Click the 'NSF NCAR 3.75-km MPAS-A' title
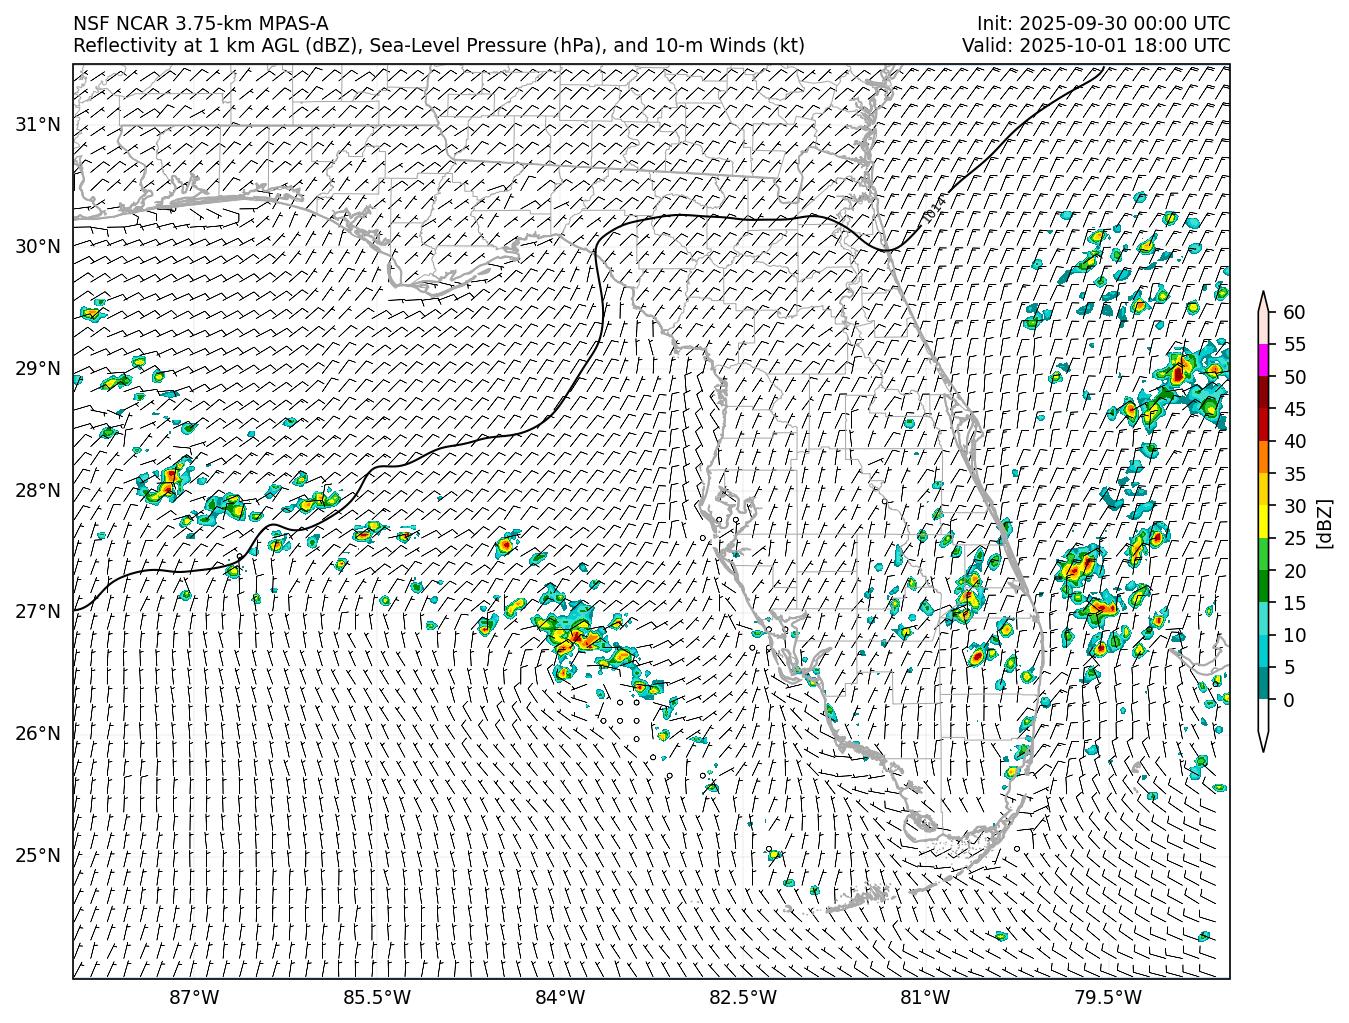The image size is (1349, 1023). [x=200, y=24]
